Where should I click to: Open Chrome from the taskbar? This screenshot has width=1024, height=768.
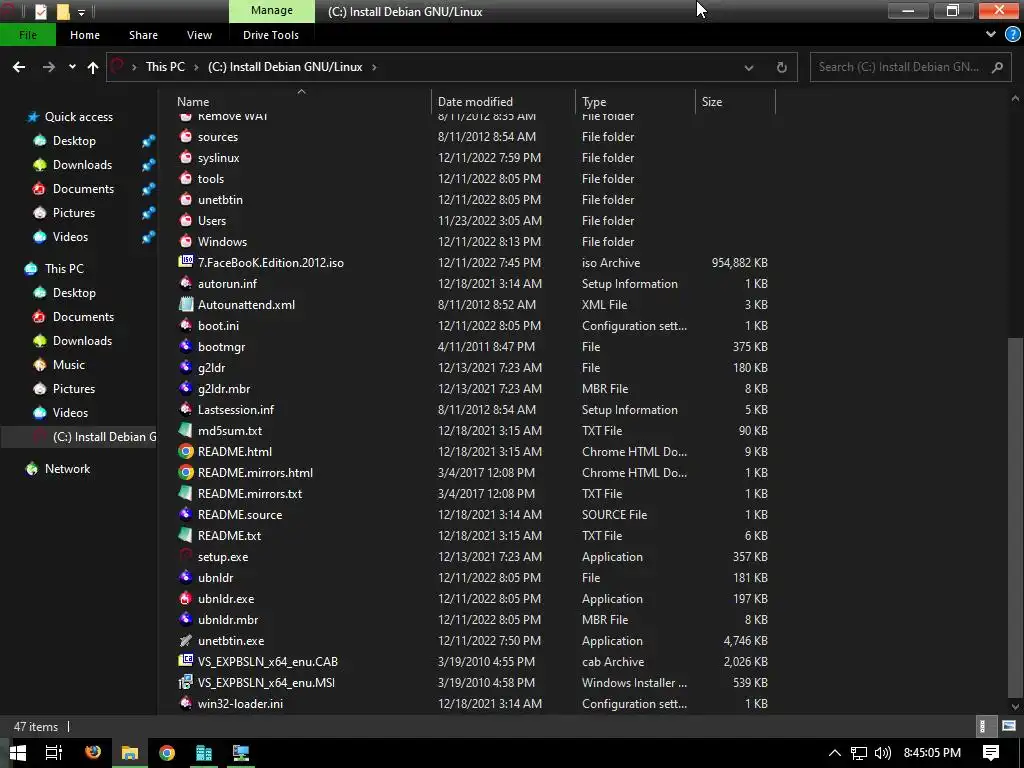pyautogui.click(x=167, y=752)
